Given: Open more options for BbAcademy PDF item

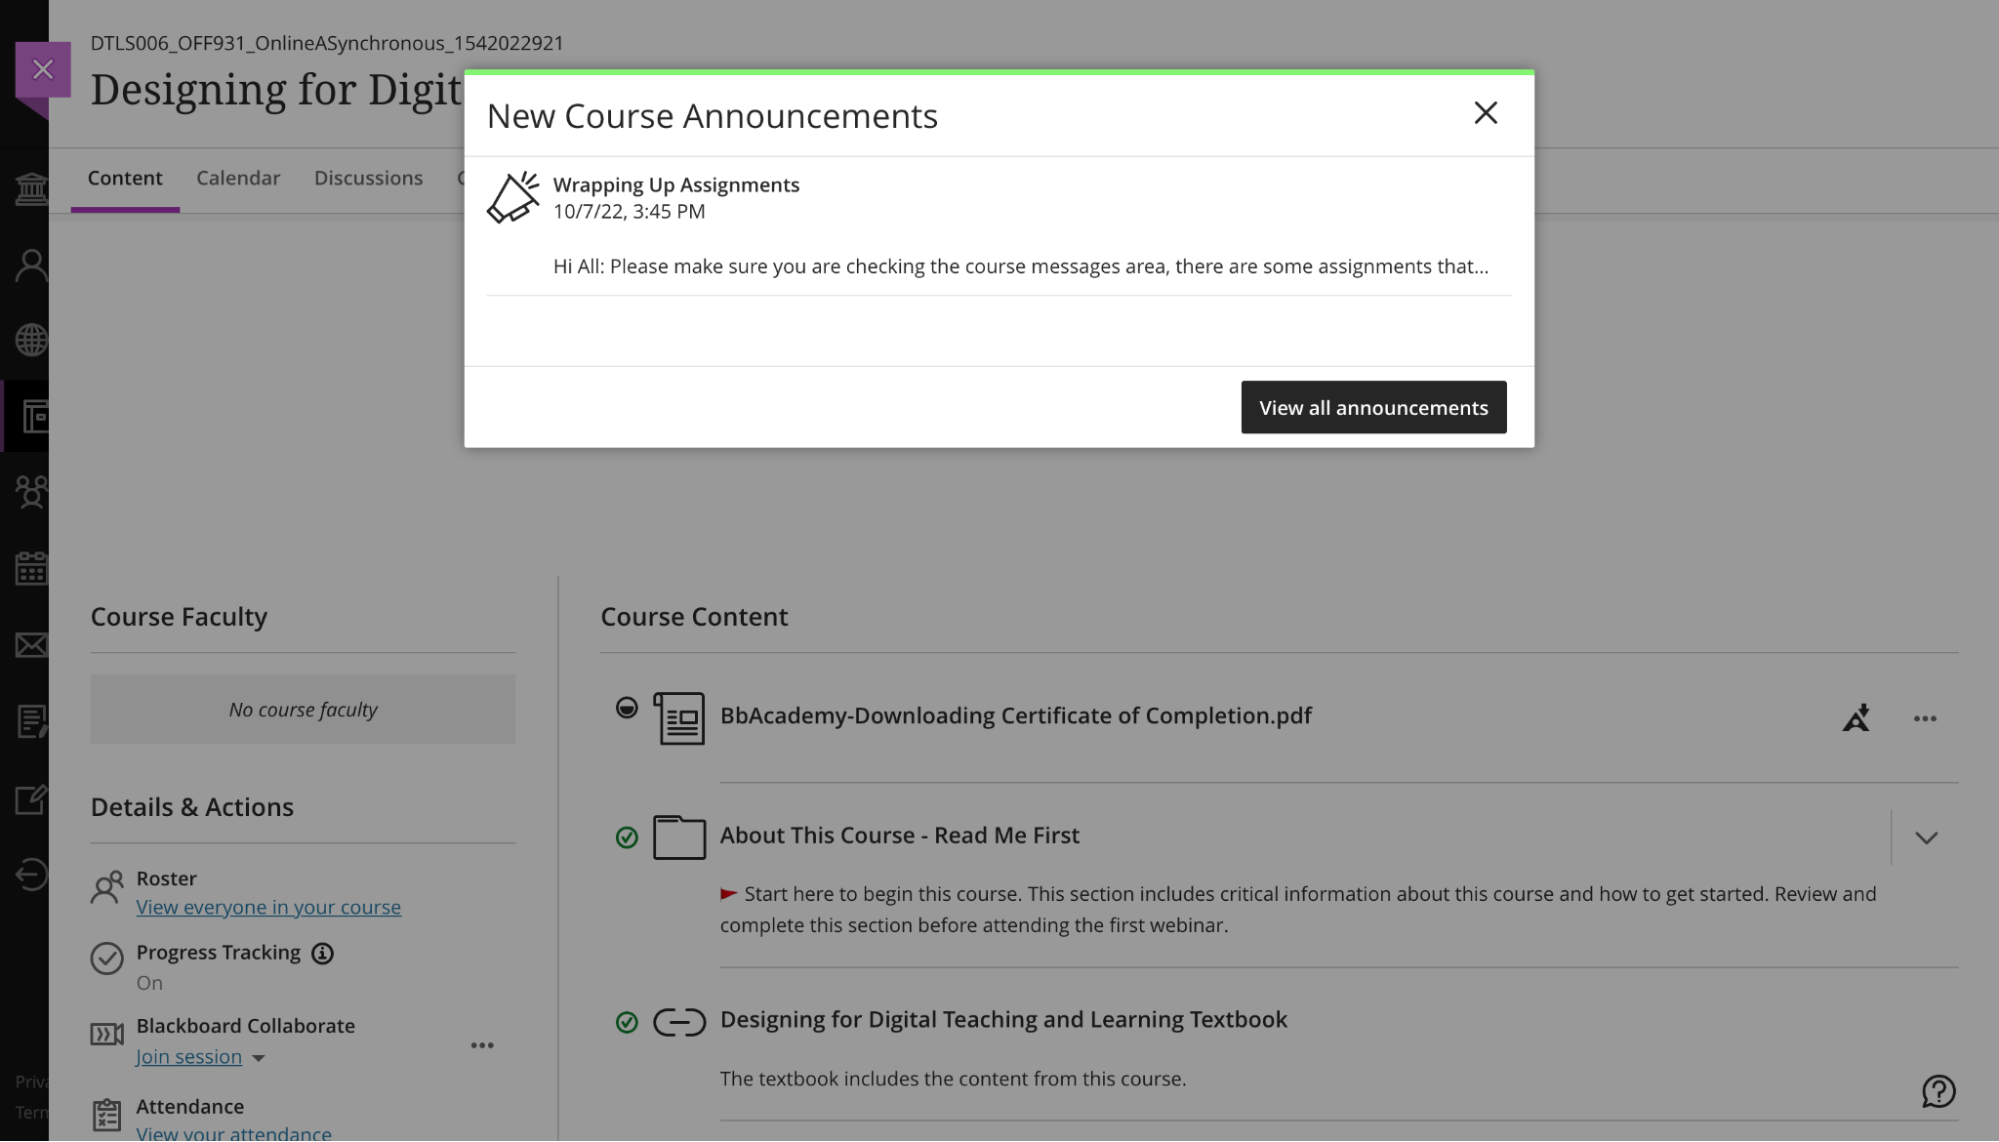Looking at the screenshot, I should [x=1925, y=719].
